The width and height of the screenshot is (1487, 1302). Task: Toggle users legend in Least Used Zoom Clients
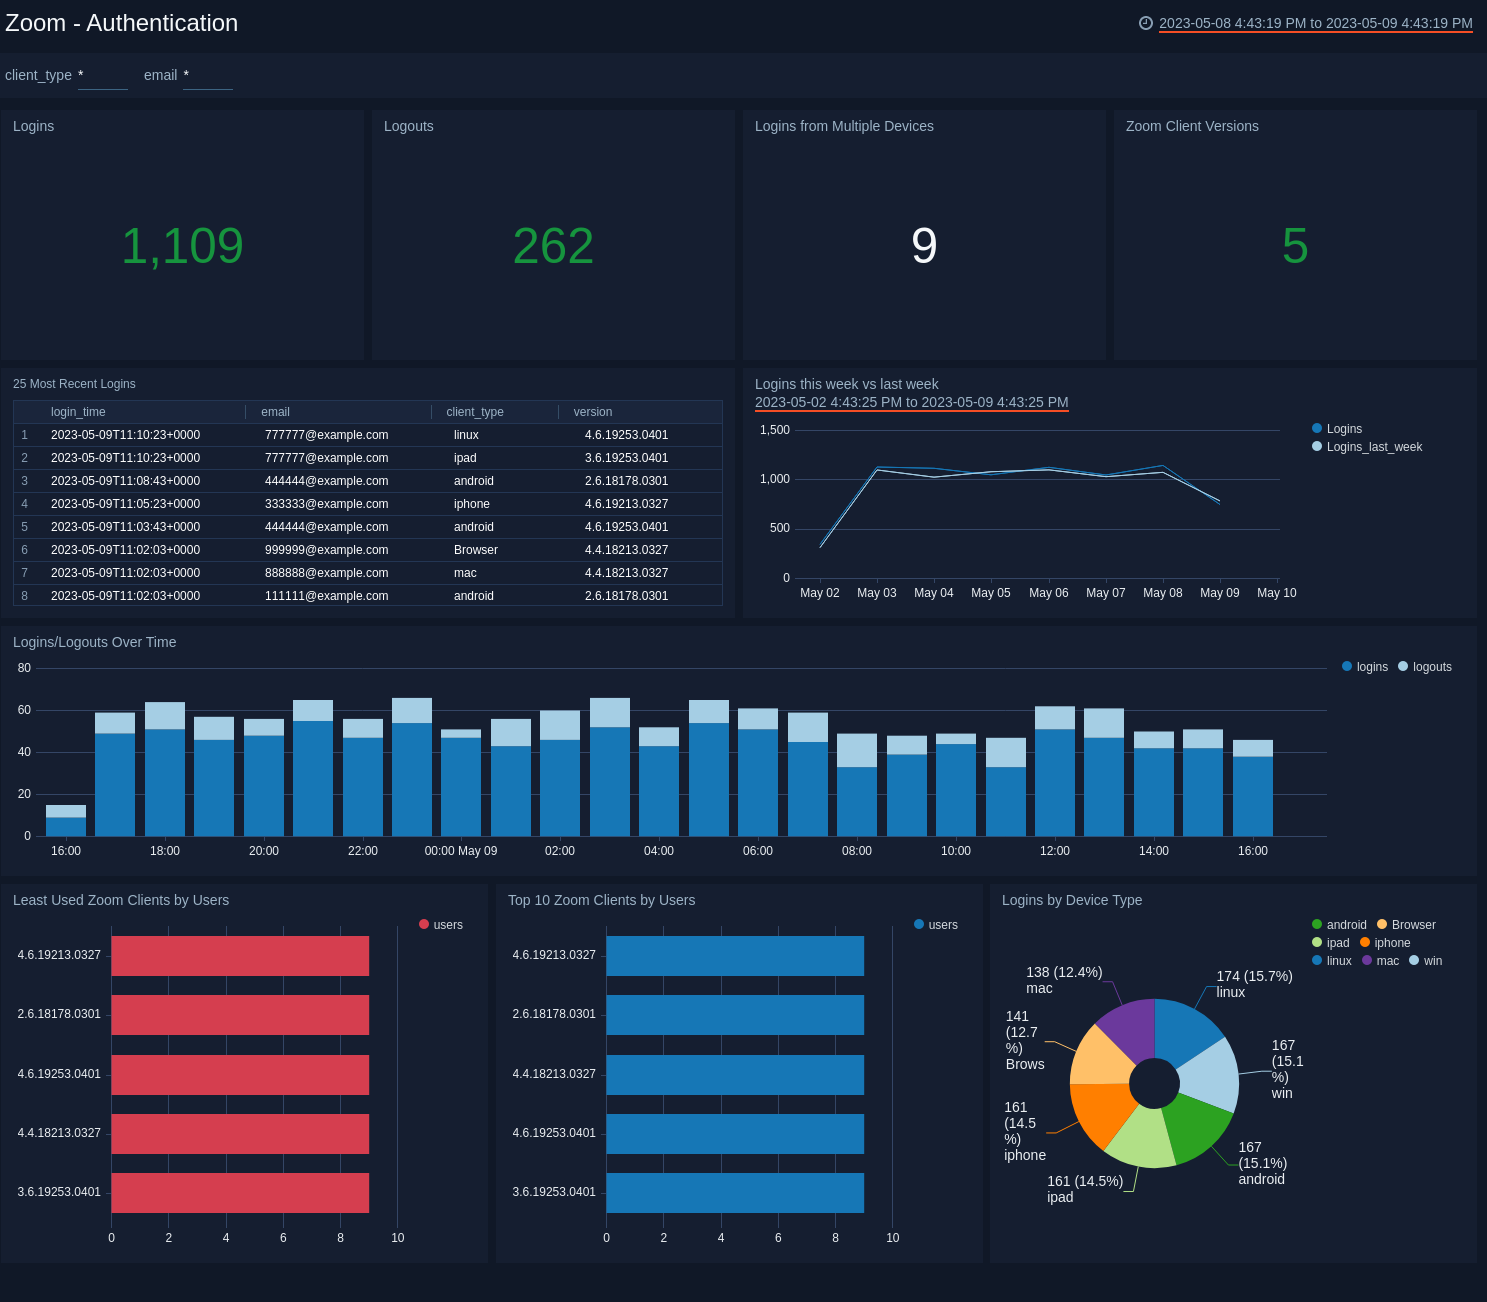[x=440, y=924]
